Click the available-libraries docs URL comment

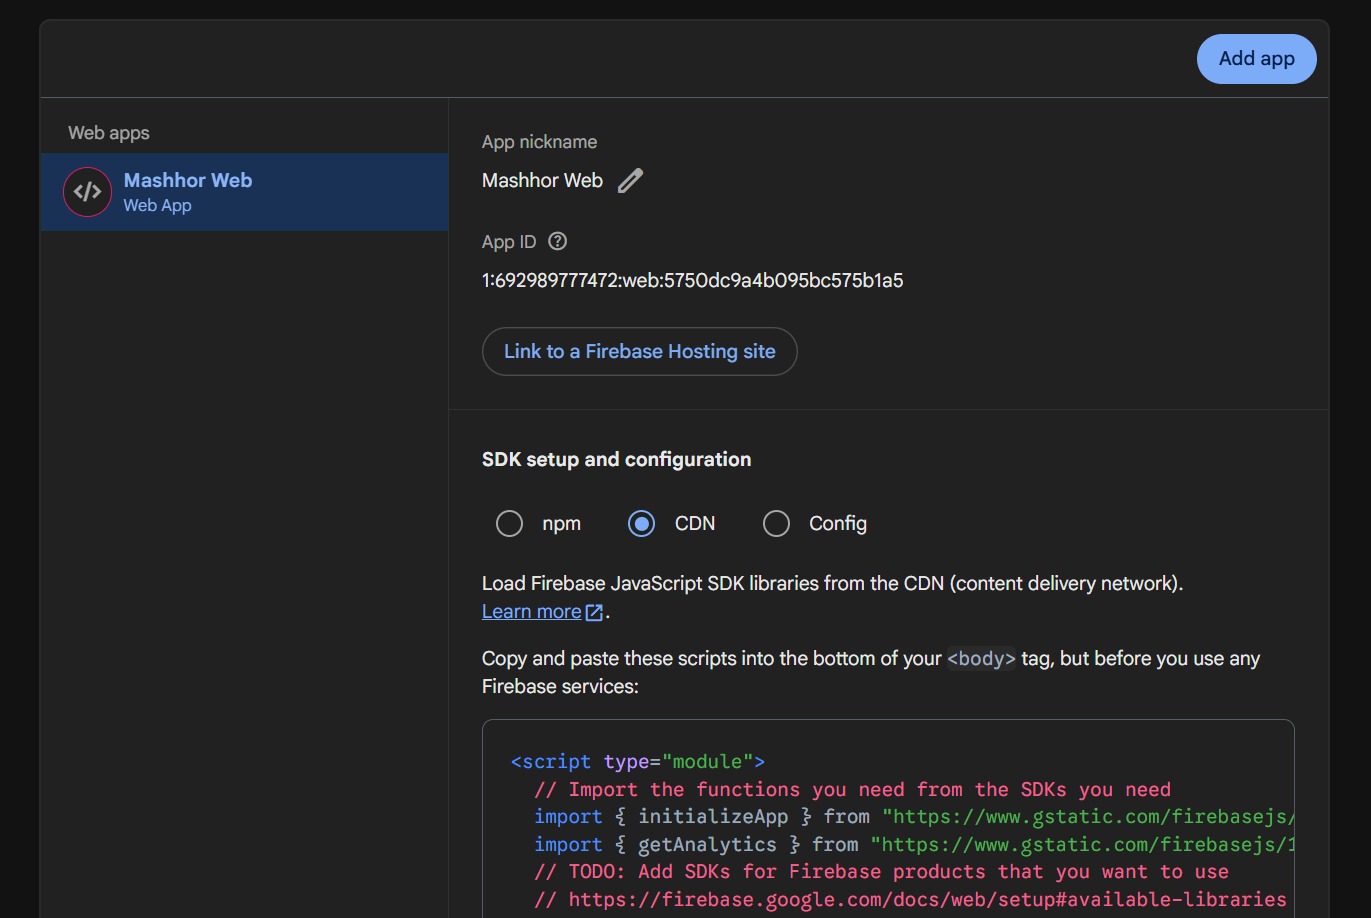point(911,900)
